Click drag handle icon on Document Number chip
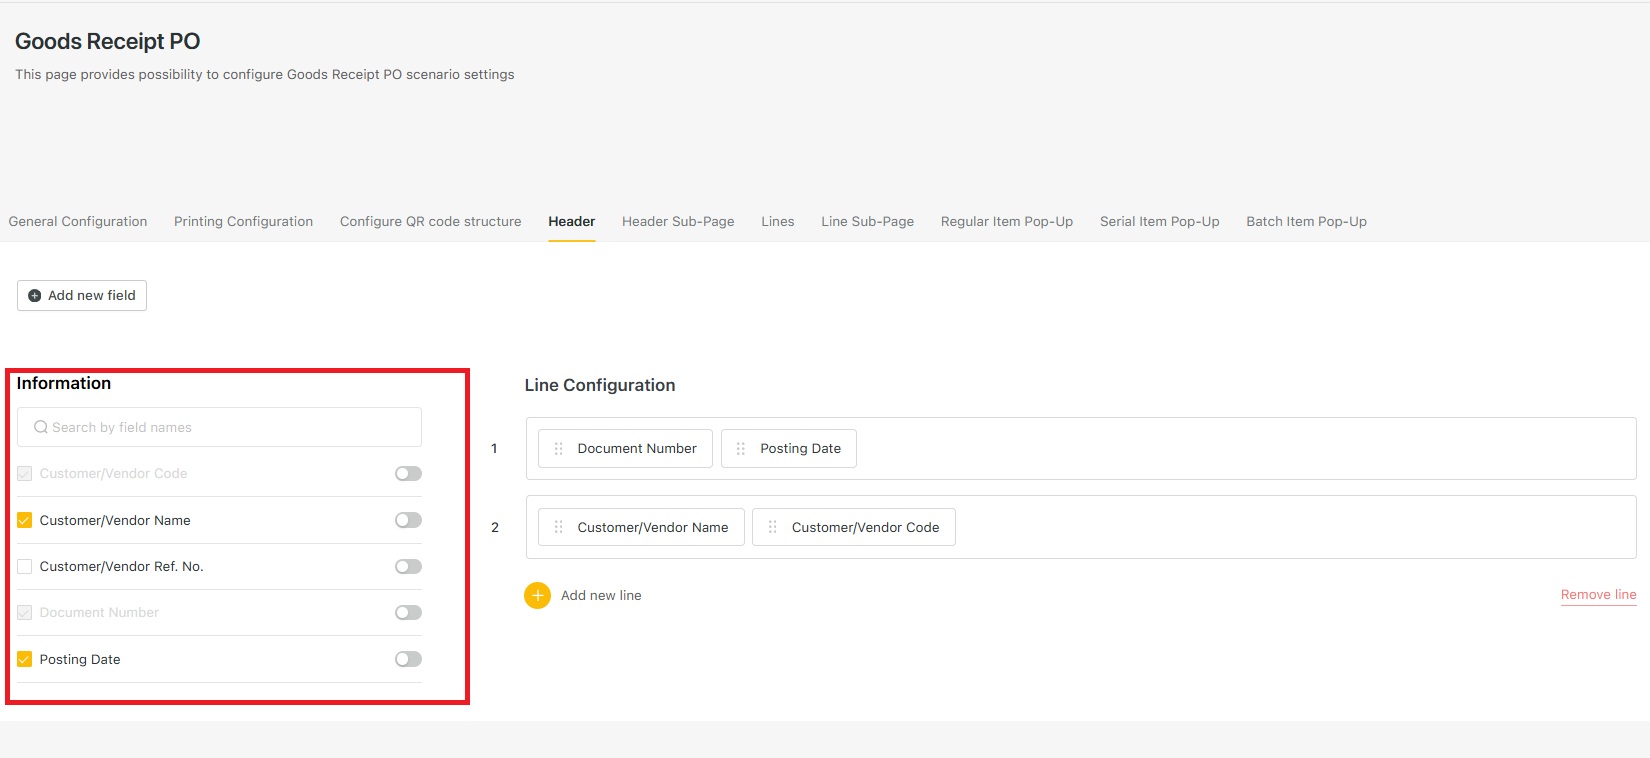 pyautogui.click(x=558, y=449)
